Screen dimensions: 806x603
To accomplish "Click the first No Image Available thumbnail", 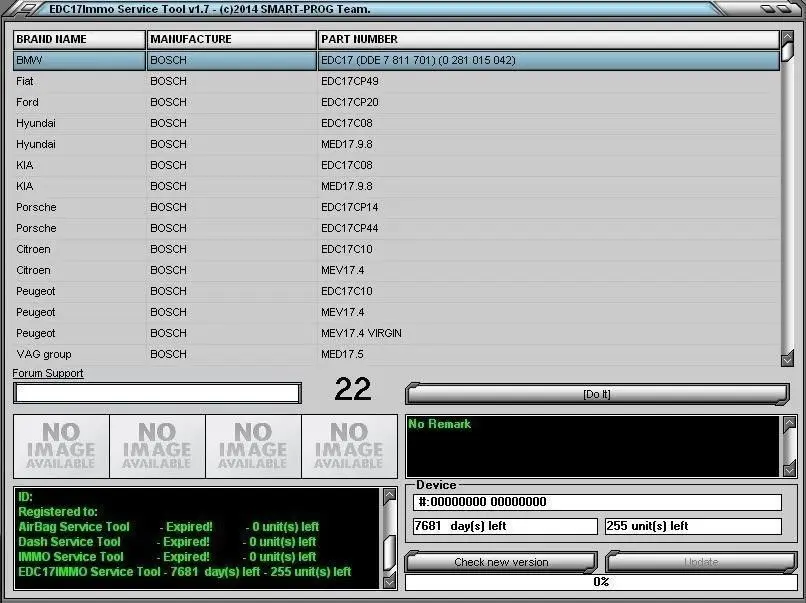I will tap(61, 446).
